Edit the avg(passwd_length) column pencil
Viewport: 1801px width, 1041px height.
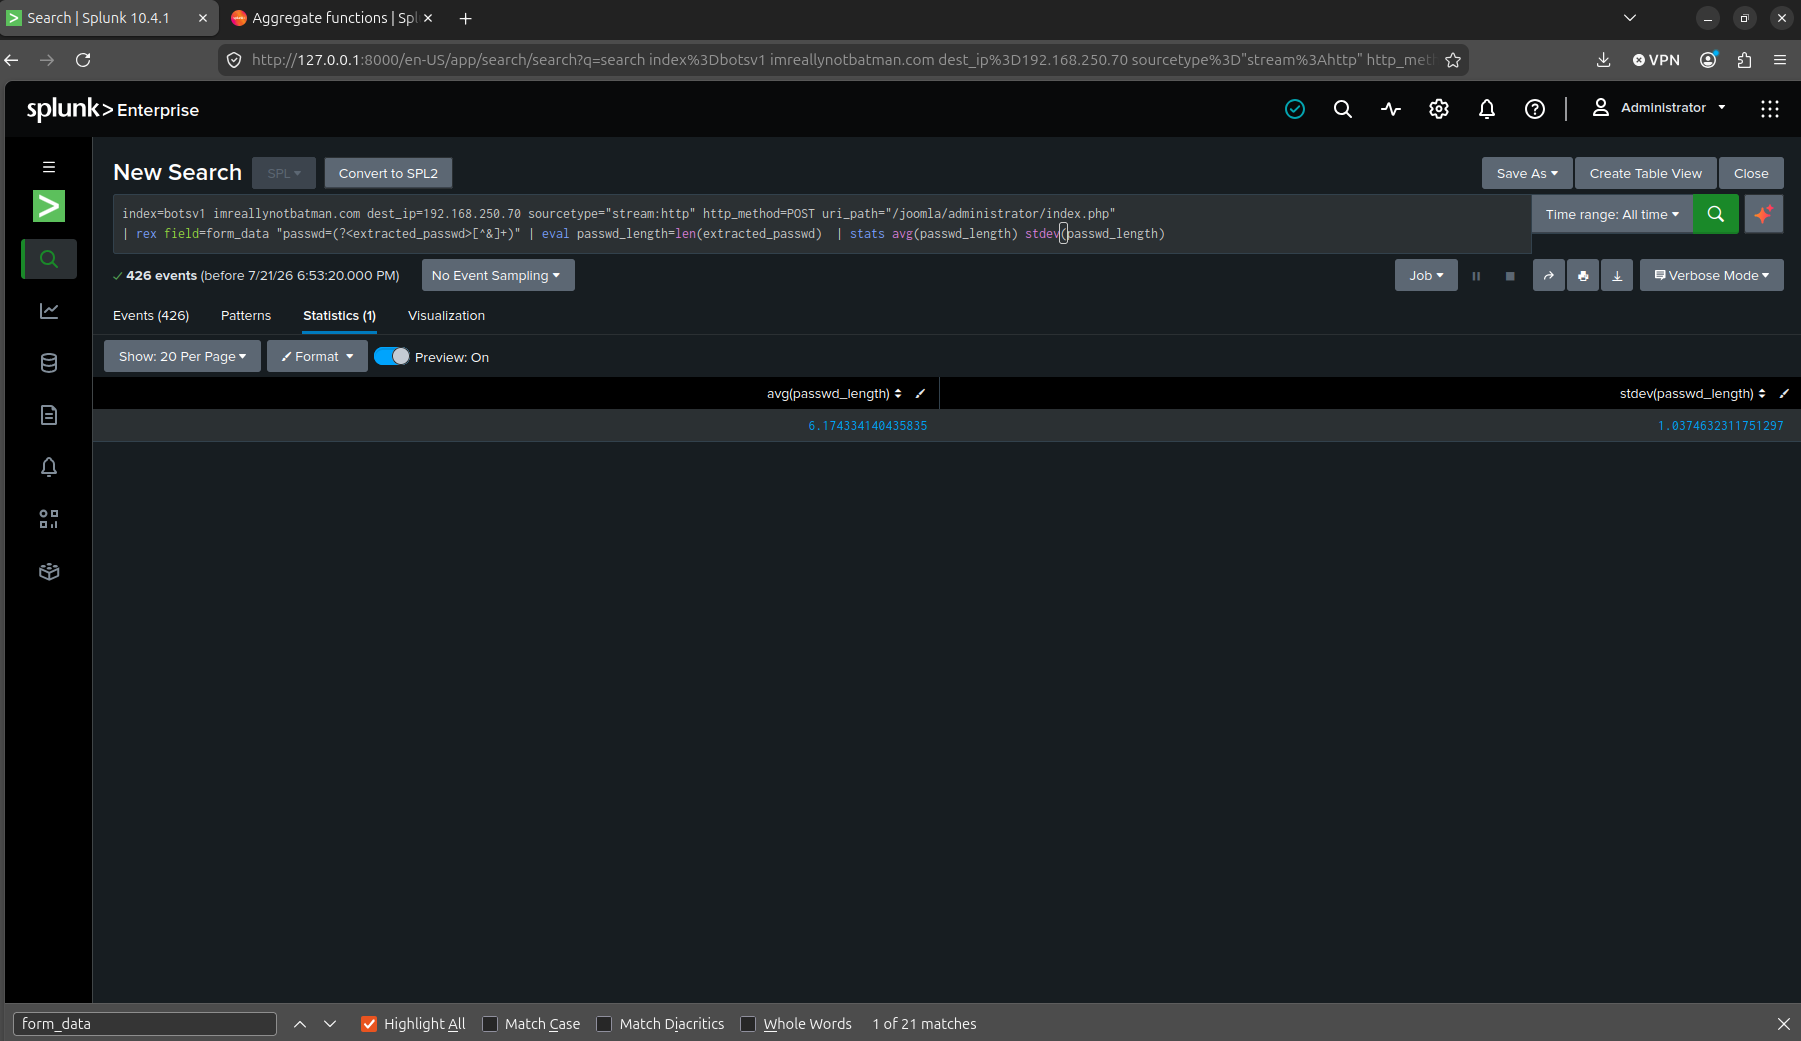pos(920,394)
